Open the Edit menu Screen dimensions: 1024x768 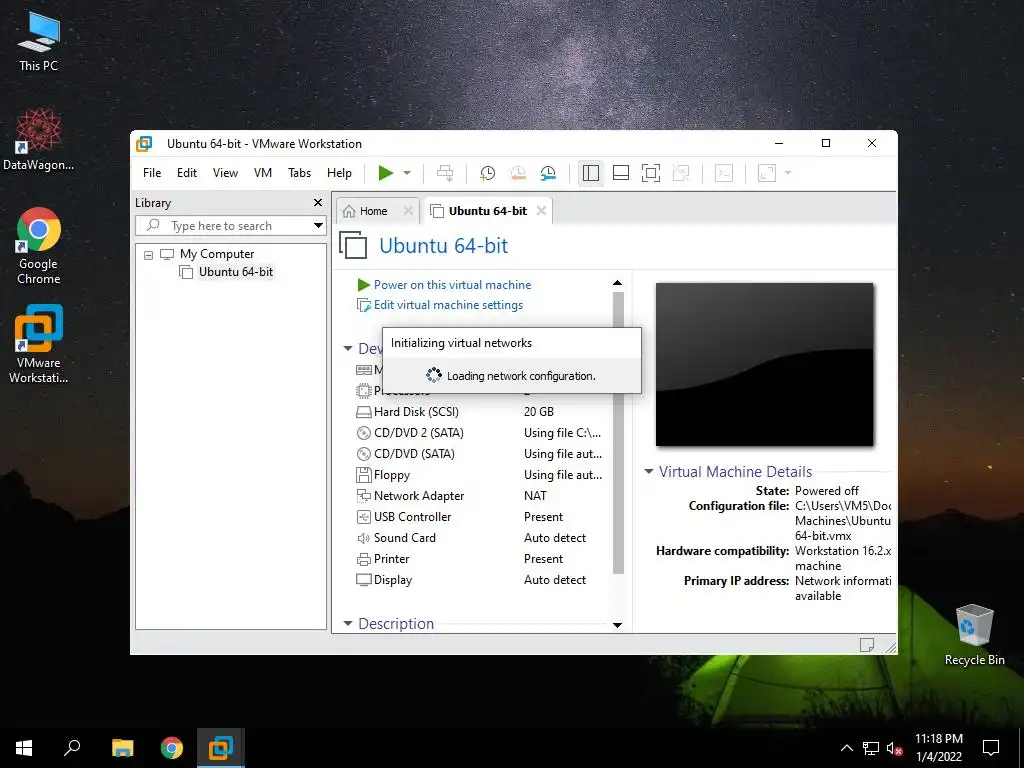187,173
